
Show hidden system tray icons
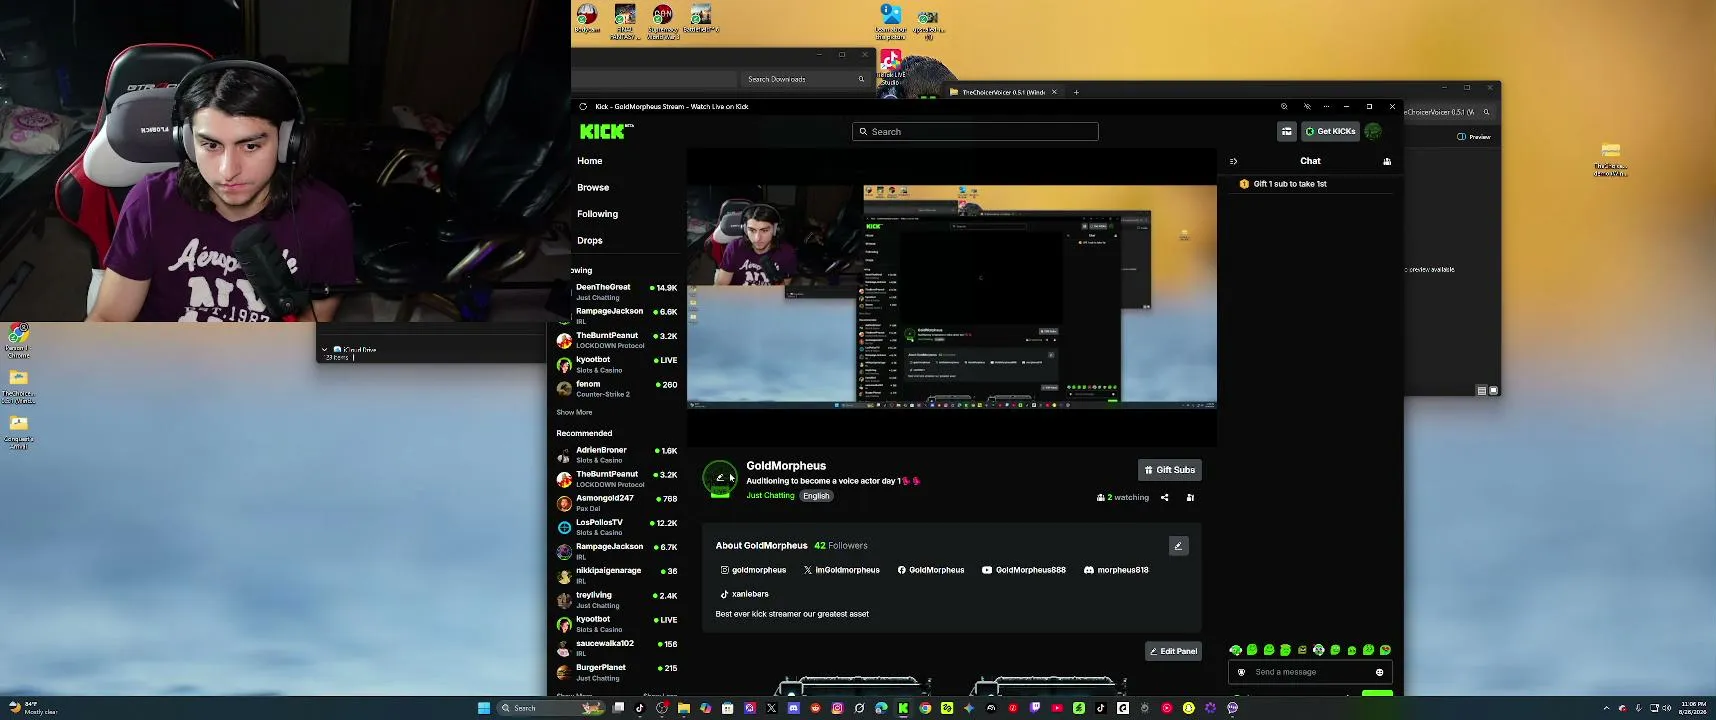[1607, 708]
